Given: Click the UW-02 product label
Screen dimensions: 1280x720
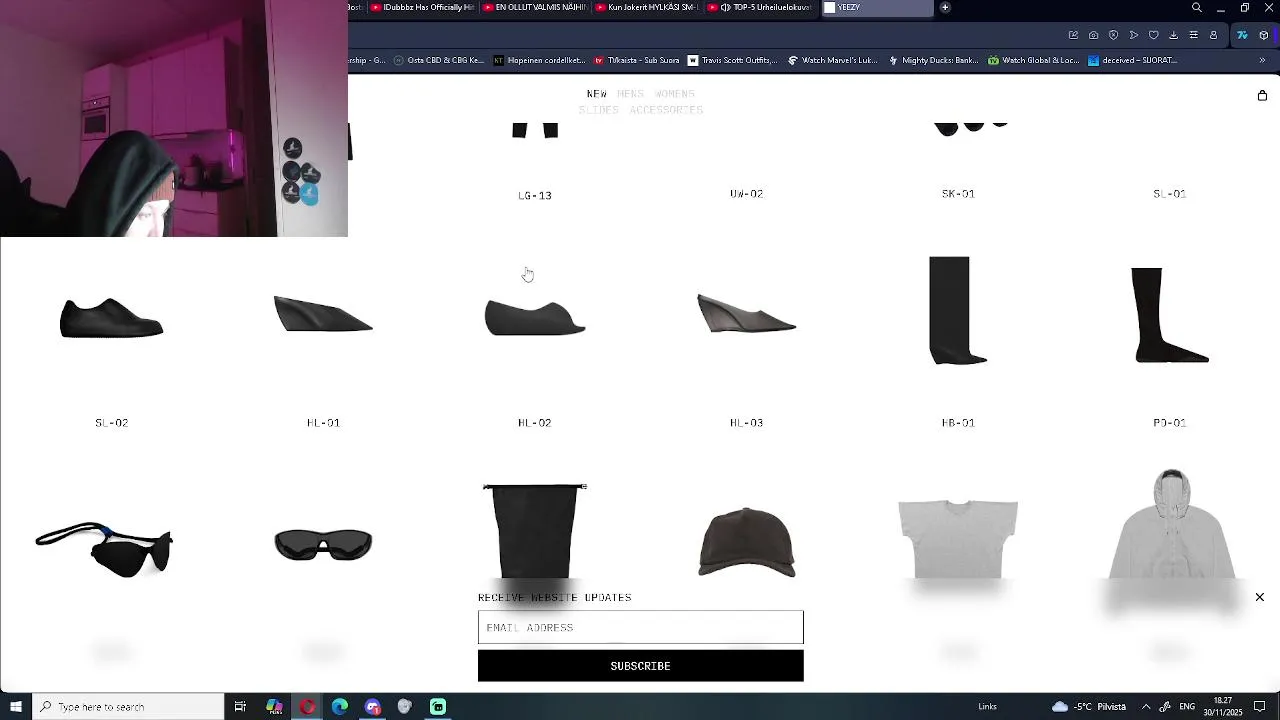Looking at the screenshot, I should tap(746, 194).
